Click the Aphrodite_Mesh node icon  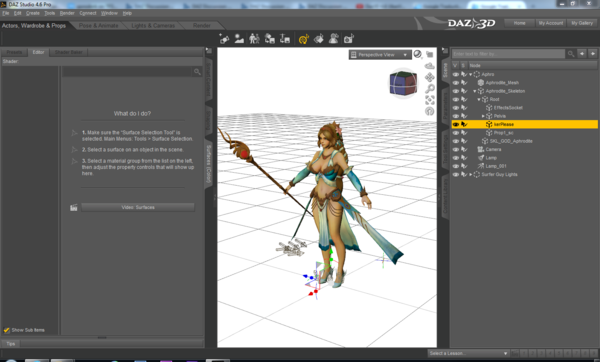pos(481,83)
